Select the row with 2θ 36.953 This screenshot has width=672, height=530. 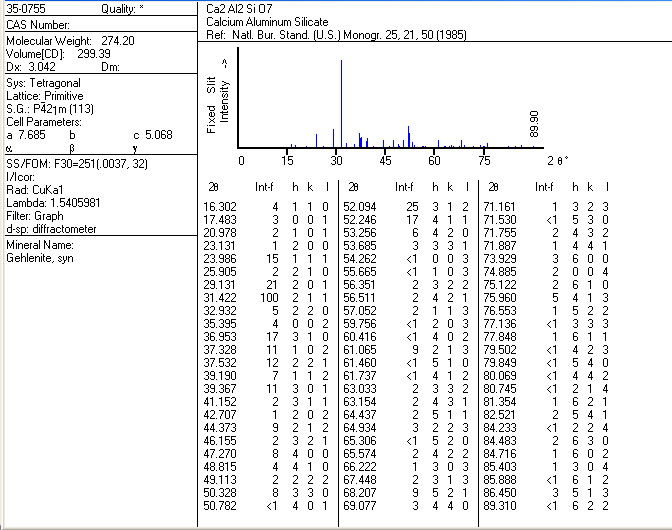tap(266, 337)
